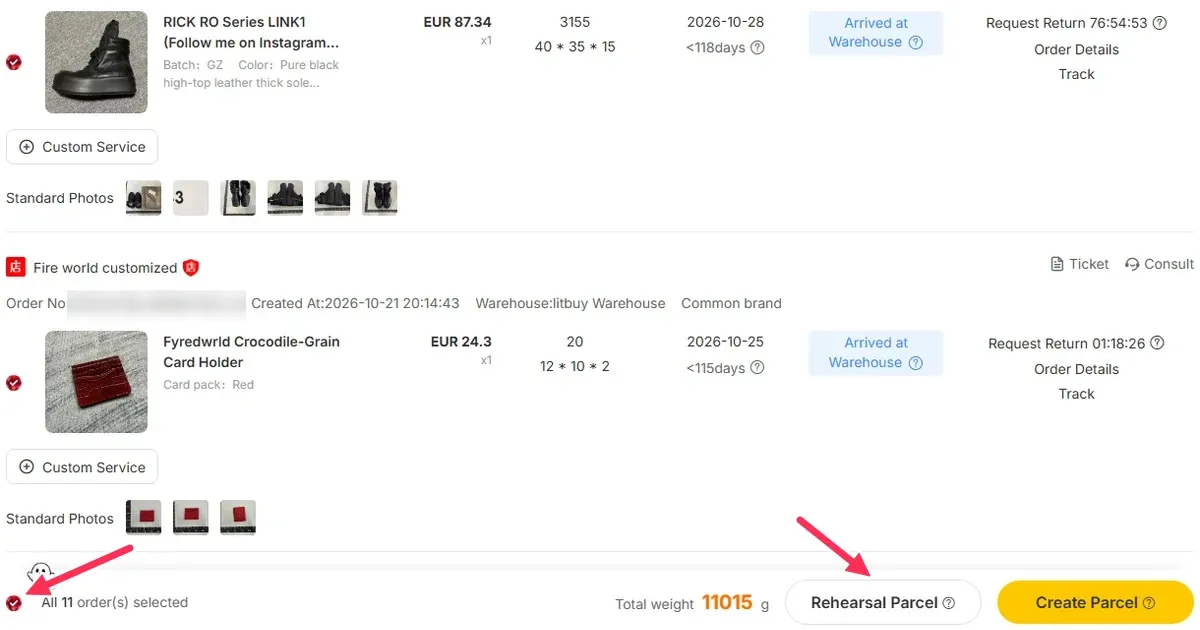This screenshot has height=630, width=1200.
Task: Click Rehearsal Parcel button
Action: [883, 603]
